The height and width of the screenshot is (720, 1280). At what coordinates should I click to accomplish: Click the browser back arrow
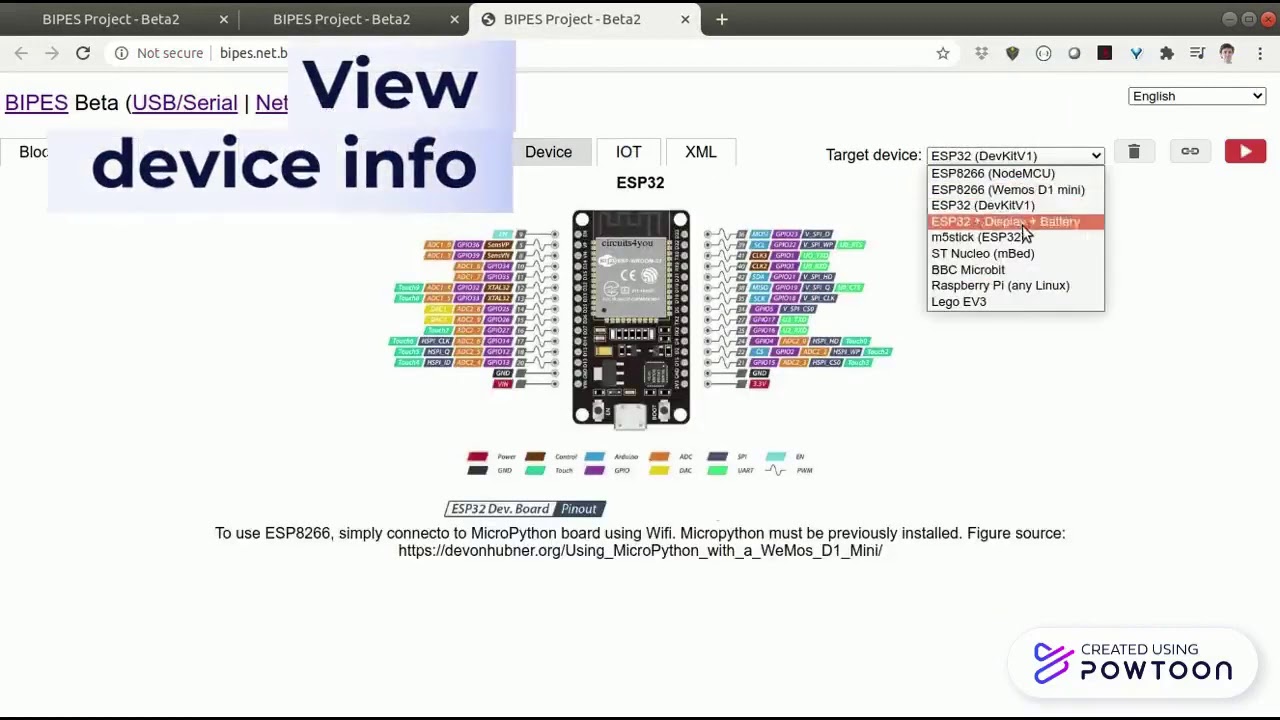point(21,53)
